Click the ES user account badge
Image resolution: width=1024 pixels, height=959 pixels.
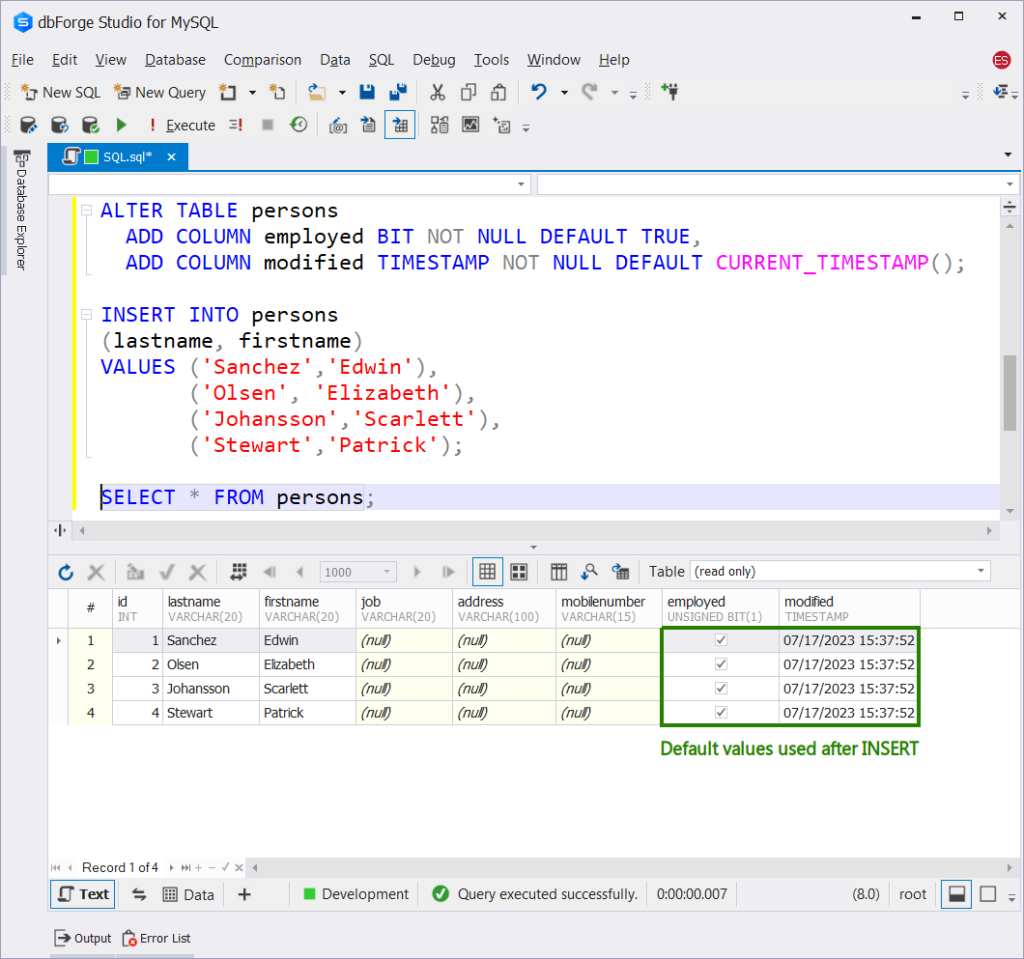(x=1001, y=60)
